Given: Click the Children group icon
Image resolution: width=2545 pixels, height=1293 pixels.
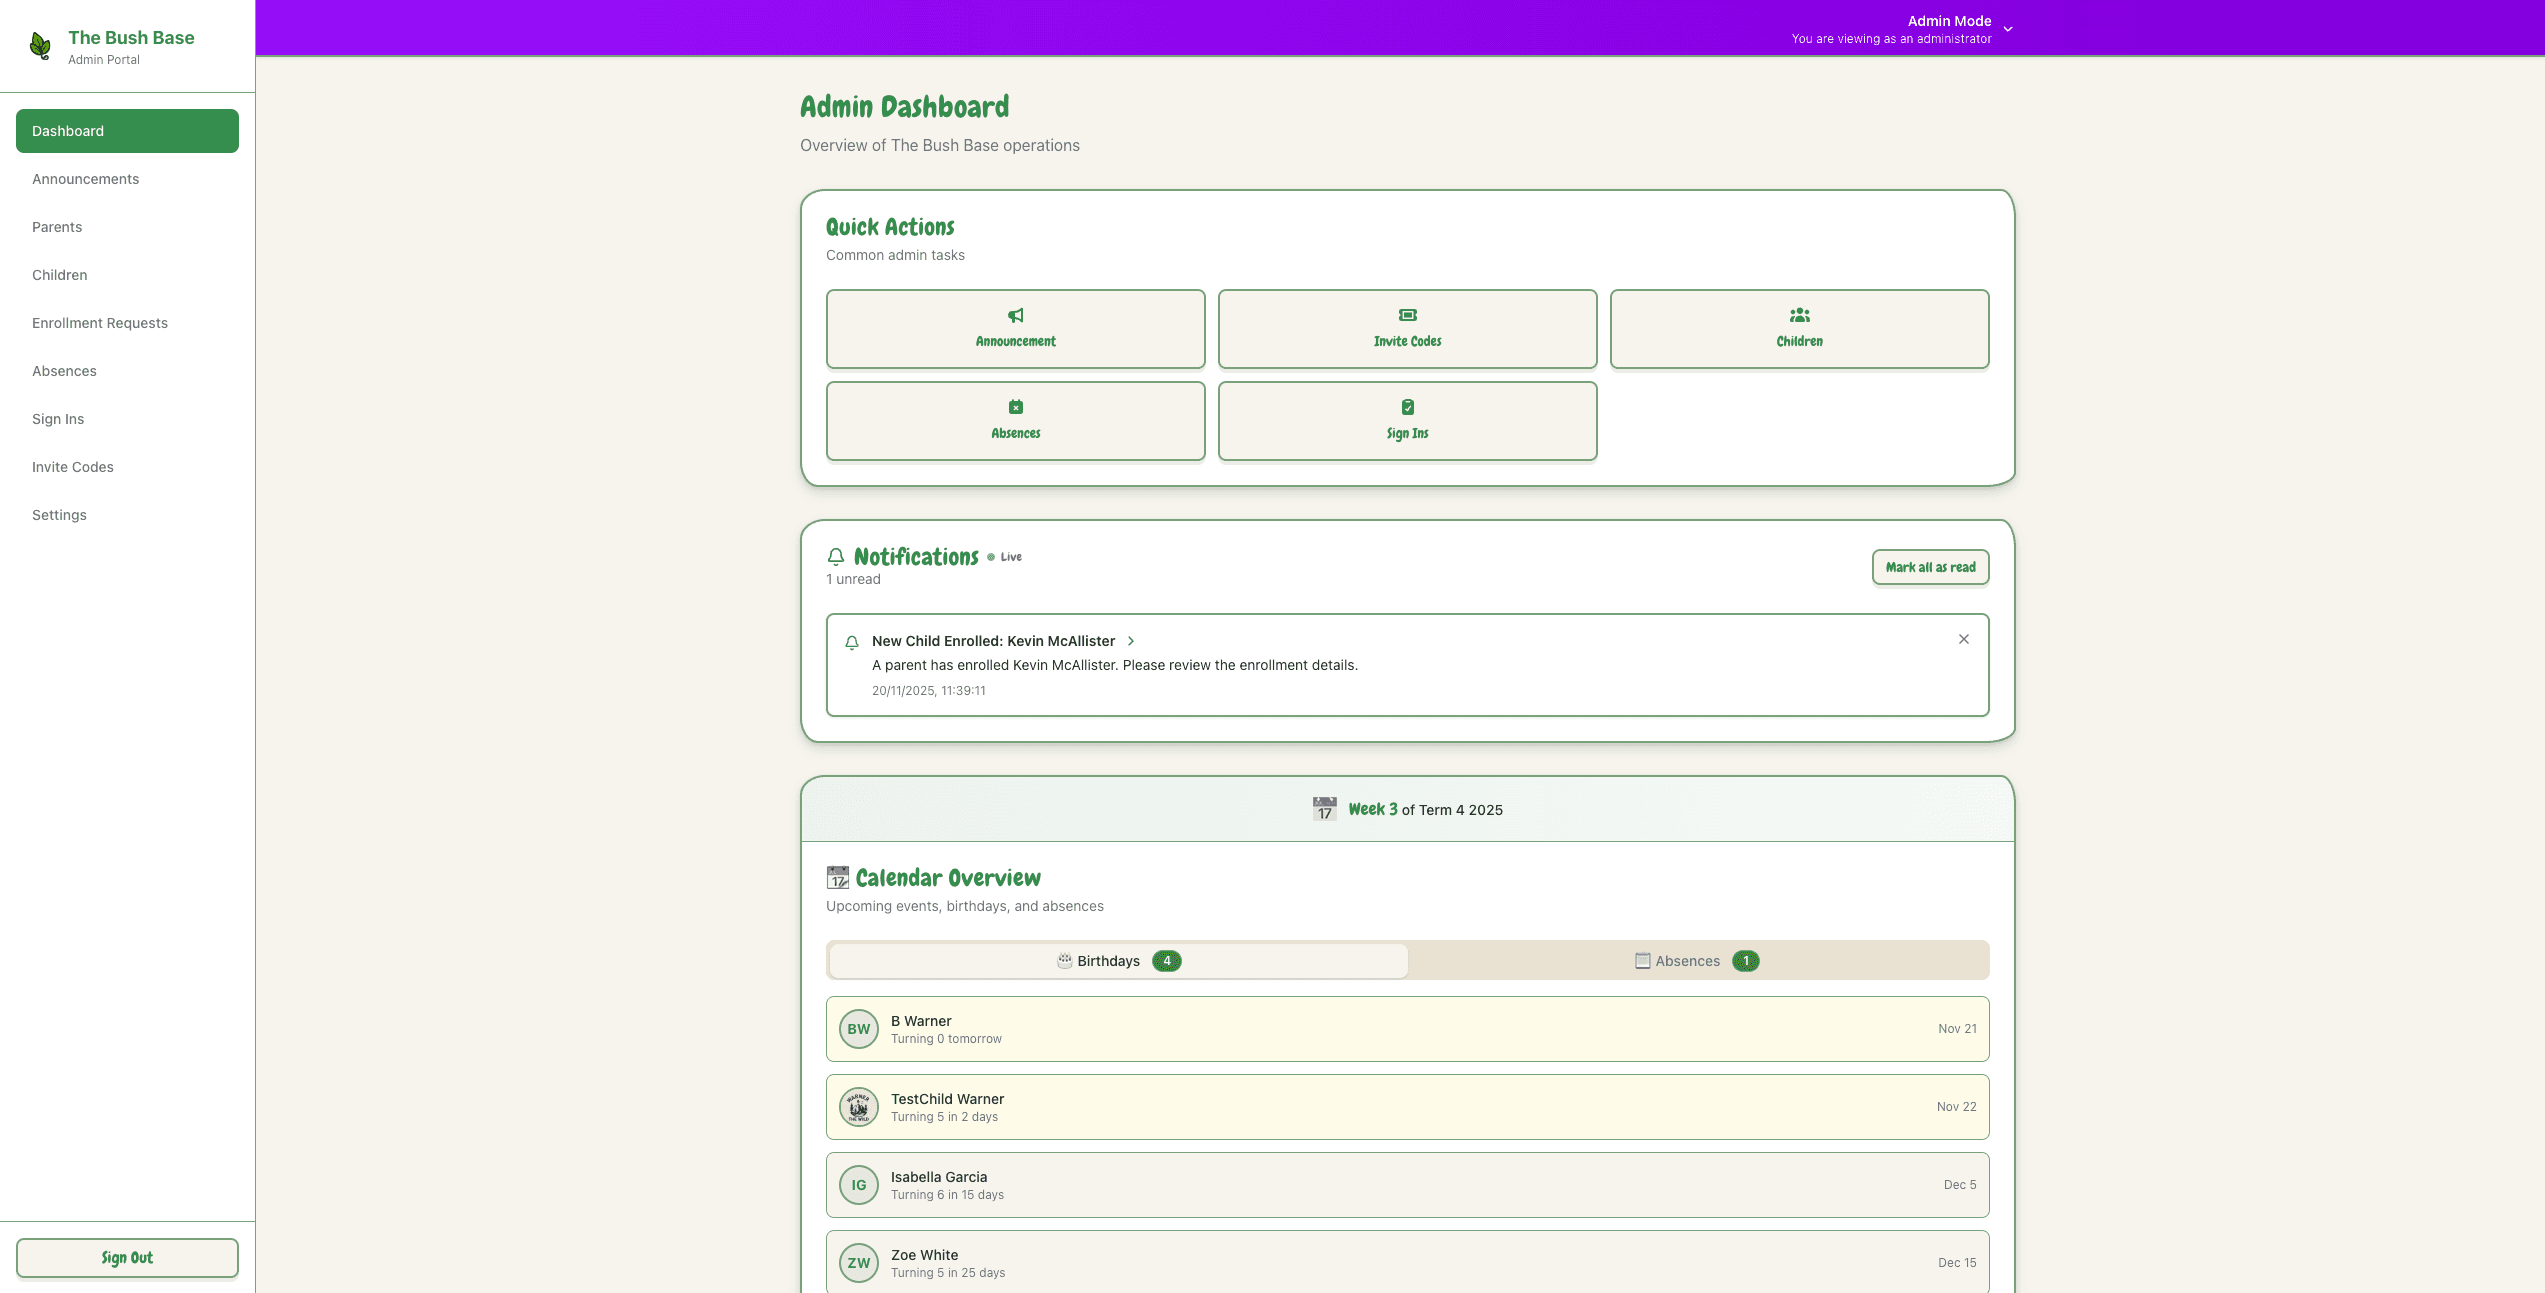Looking at the screenshot, I should [1799, 315].
